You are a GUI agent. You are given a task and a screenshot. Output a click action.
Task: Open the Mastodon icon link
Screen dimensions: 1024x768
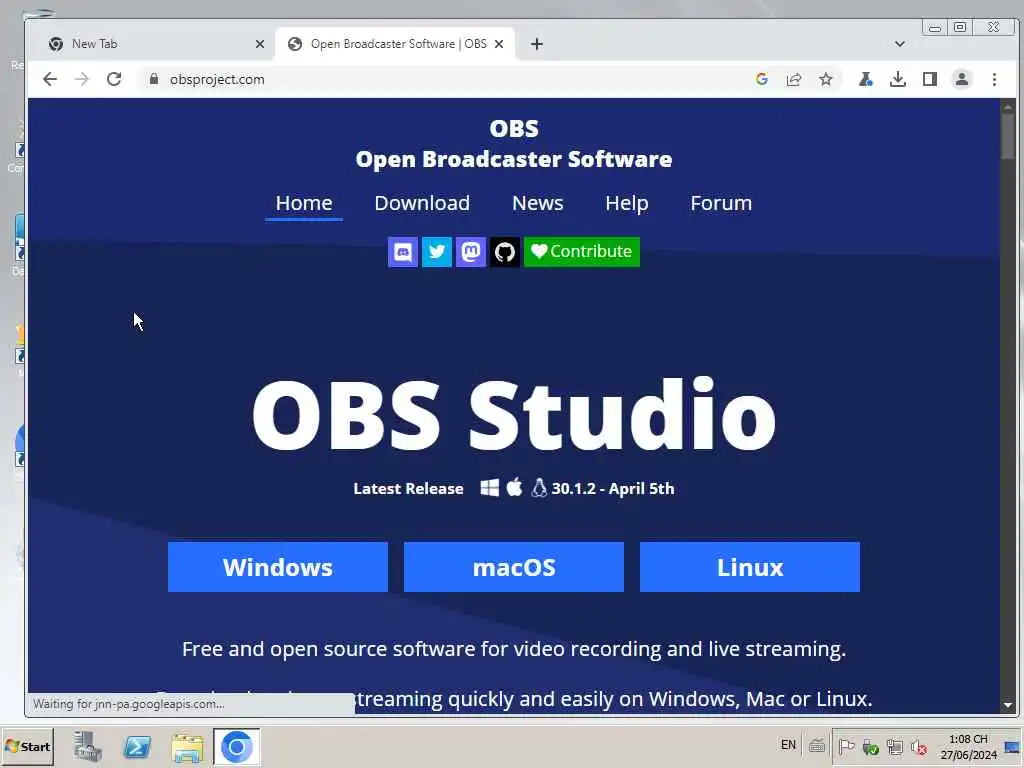(x=471, y=251)
